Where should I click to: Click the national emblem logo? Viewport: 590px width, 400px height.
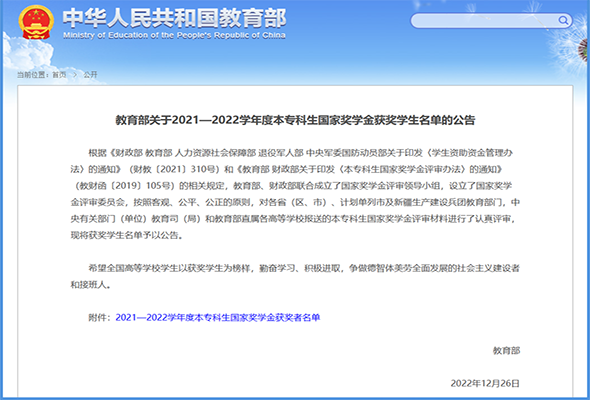click(36, 22)
